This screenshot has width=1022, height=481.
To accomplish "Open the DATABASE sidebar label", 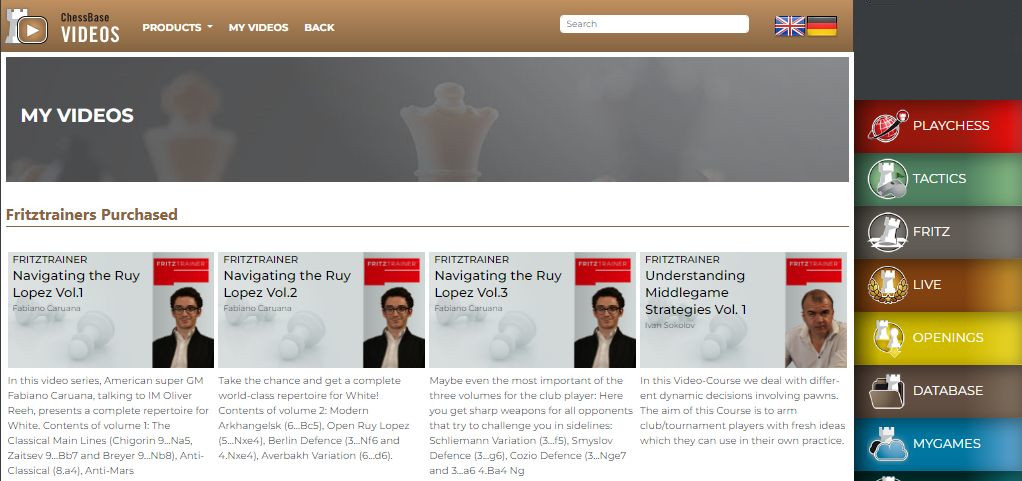I will pos(948,391).
